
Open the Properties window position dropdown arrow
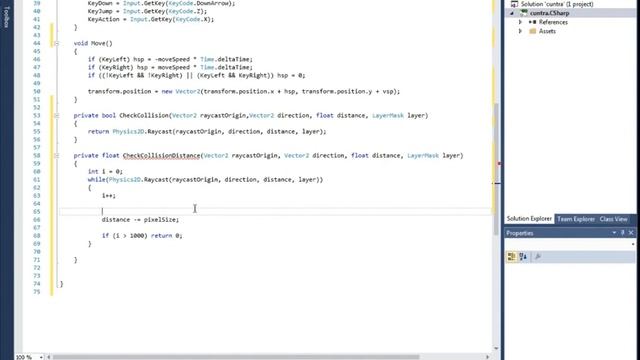(x=614, y=233)
